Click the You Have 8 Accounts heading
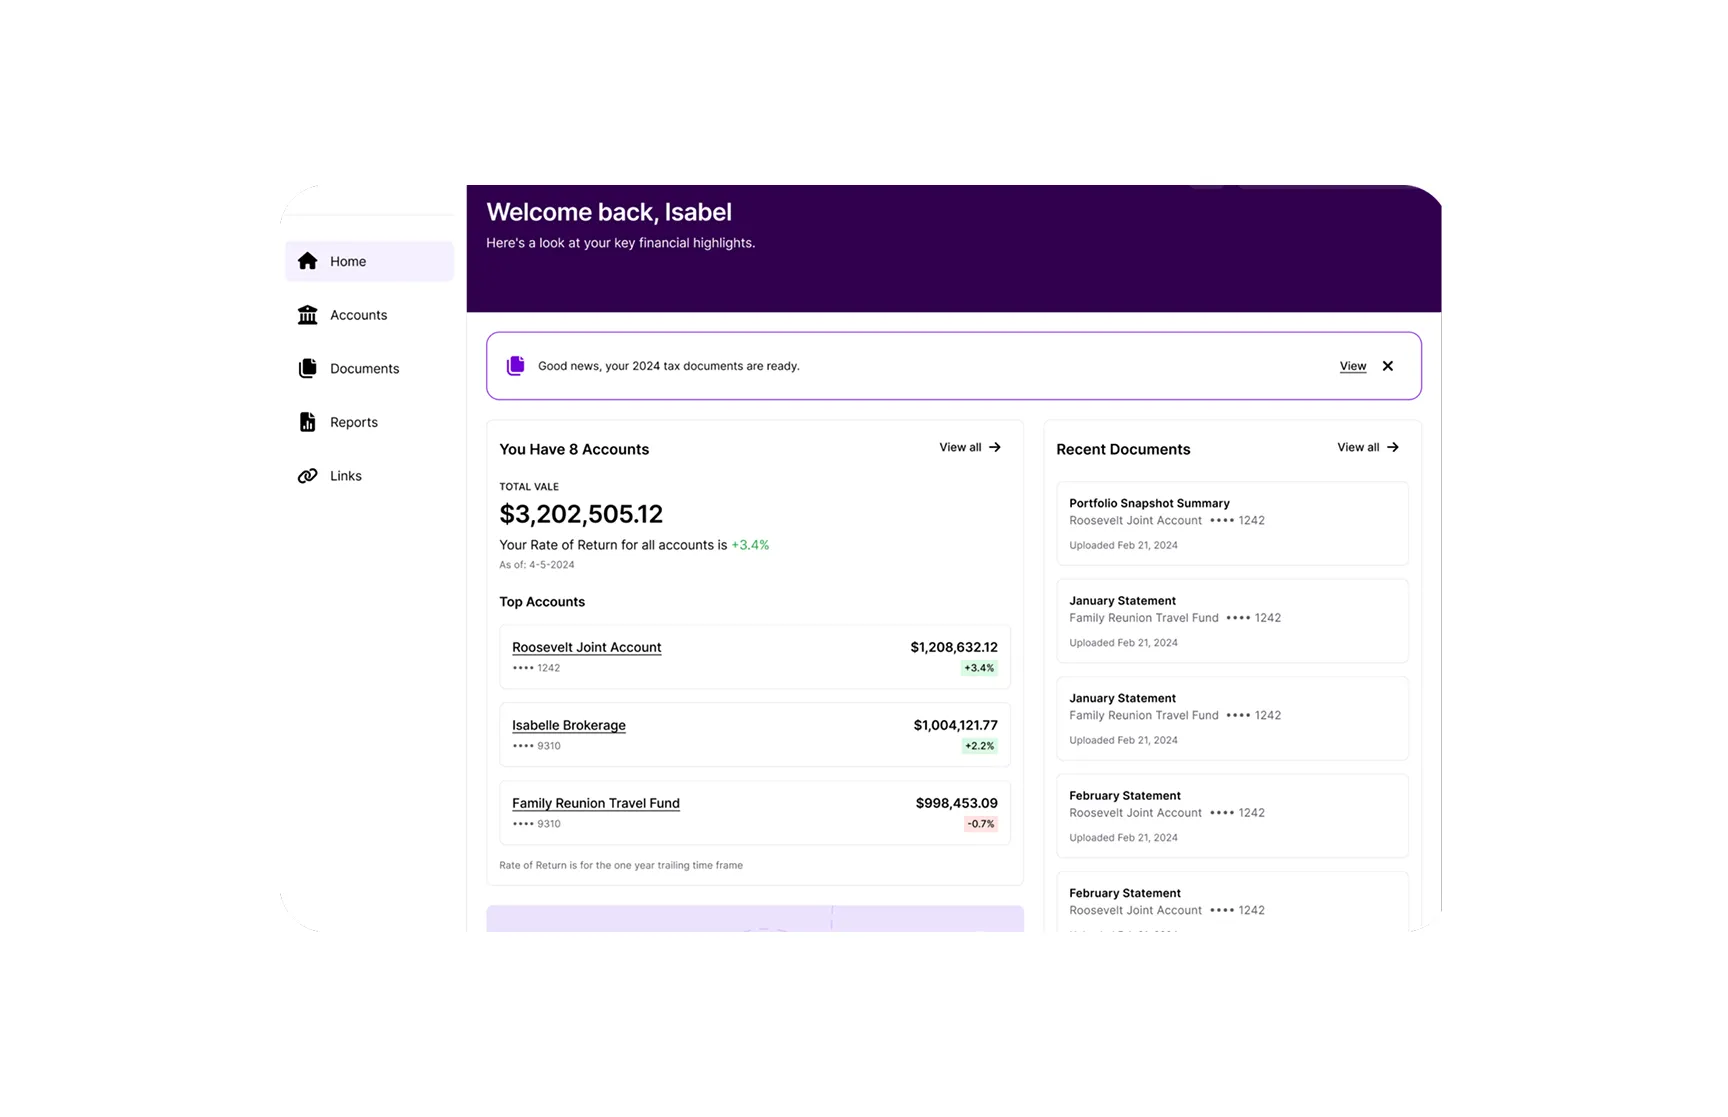Screen dimensions: 1728x1117 (x=574, y=449)
